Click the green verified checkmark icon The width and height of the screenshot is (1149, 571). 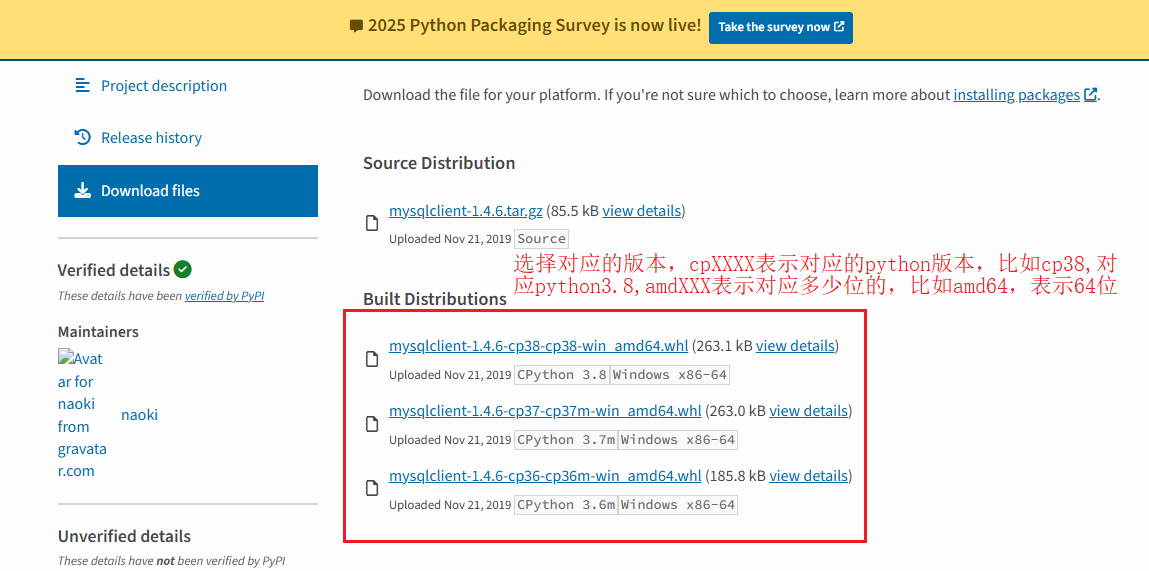pyautogui.click(x=183, y=270)
